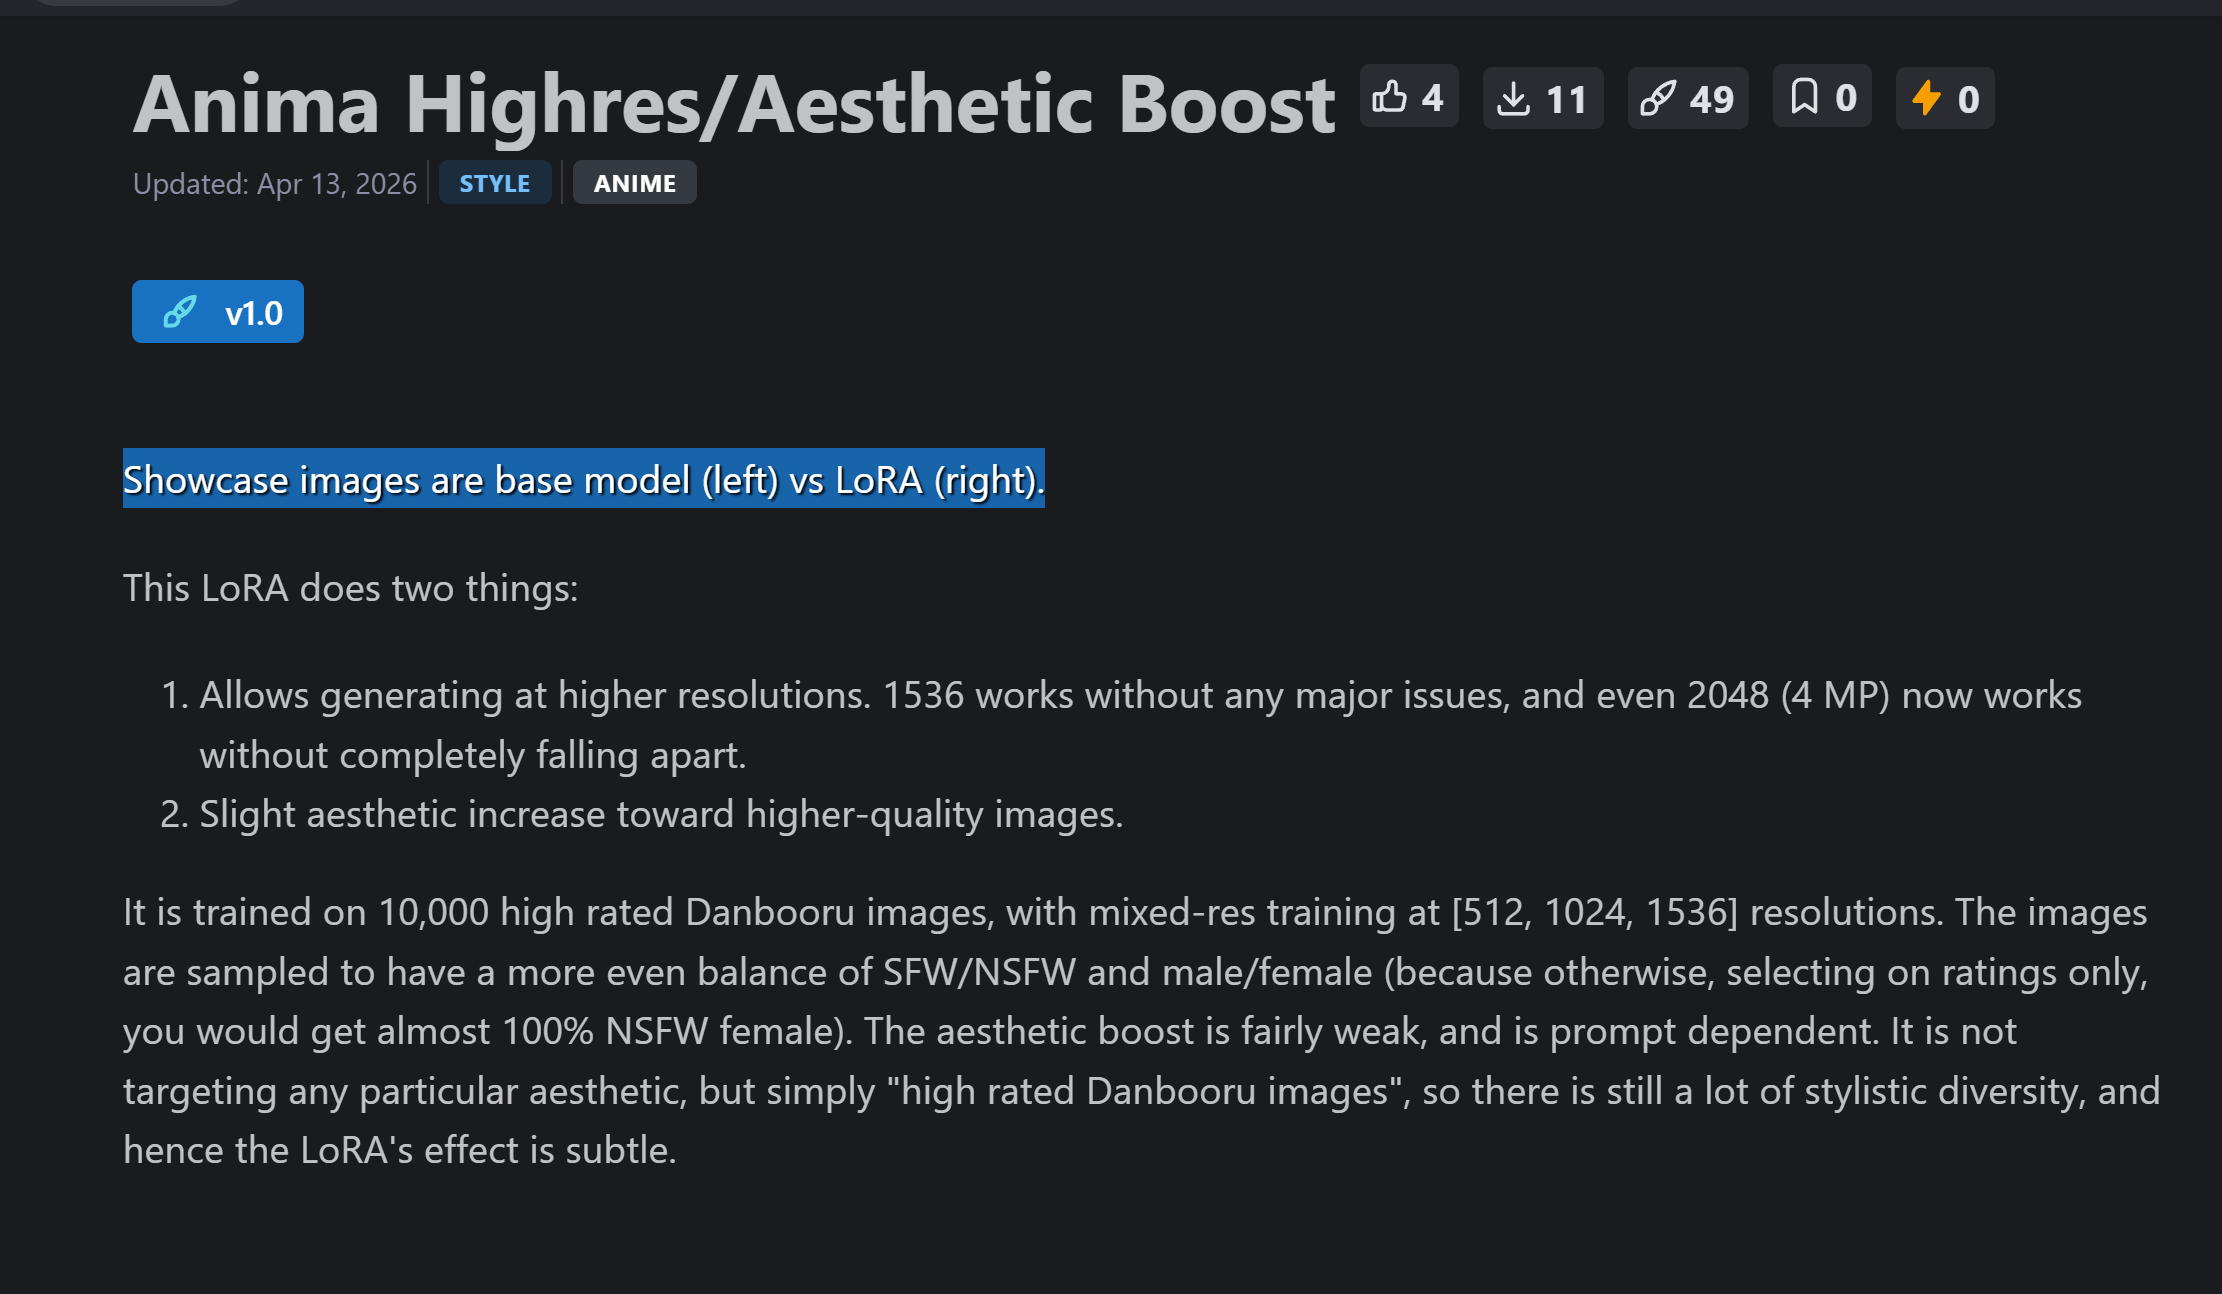The image size is (2222, 1294).
Task: Click the 'This LoRA does two things' line
Action: pos(350,588)
